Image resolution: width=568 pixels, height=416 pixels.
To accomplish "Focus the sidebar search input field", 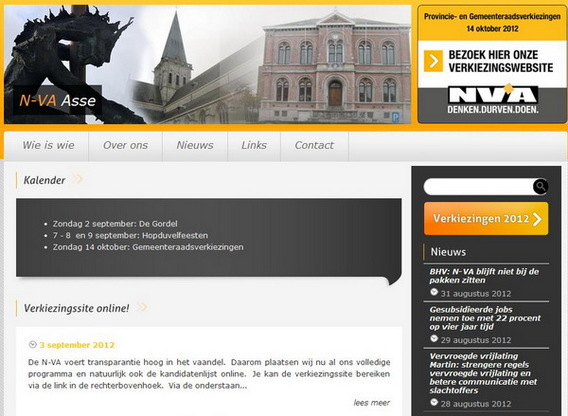I will point(478,187).
